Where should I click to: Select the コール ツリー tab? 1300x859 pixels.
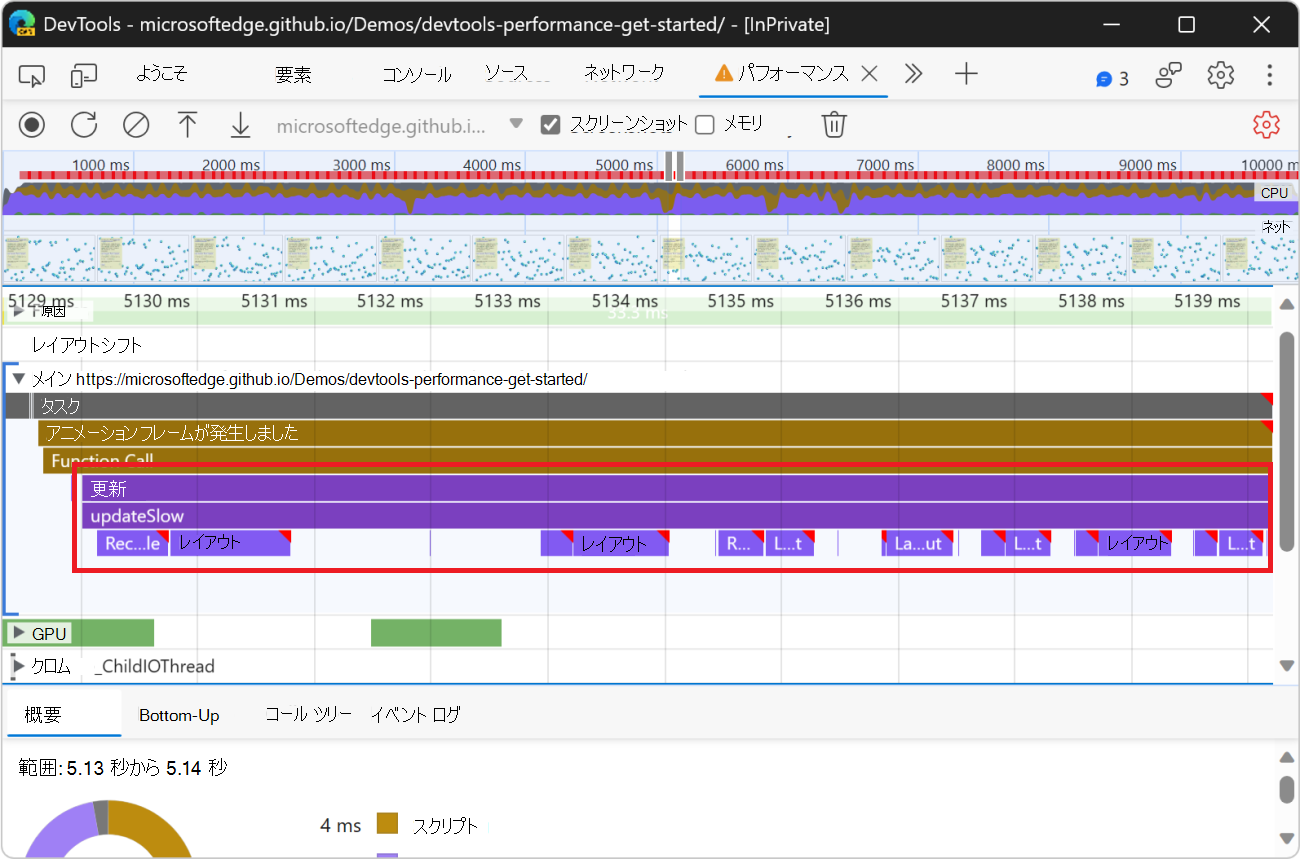click(x=308, y=715)
